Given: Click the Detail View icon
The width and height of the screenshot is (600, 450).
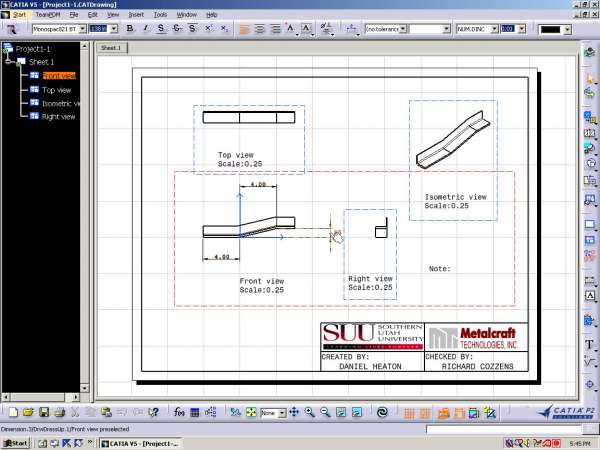Looking at the screenshot, I should point(590,148).
